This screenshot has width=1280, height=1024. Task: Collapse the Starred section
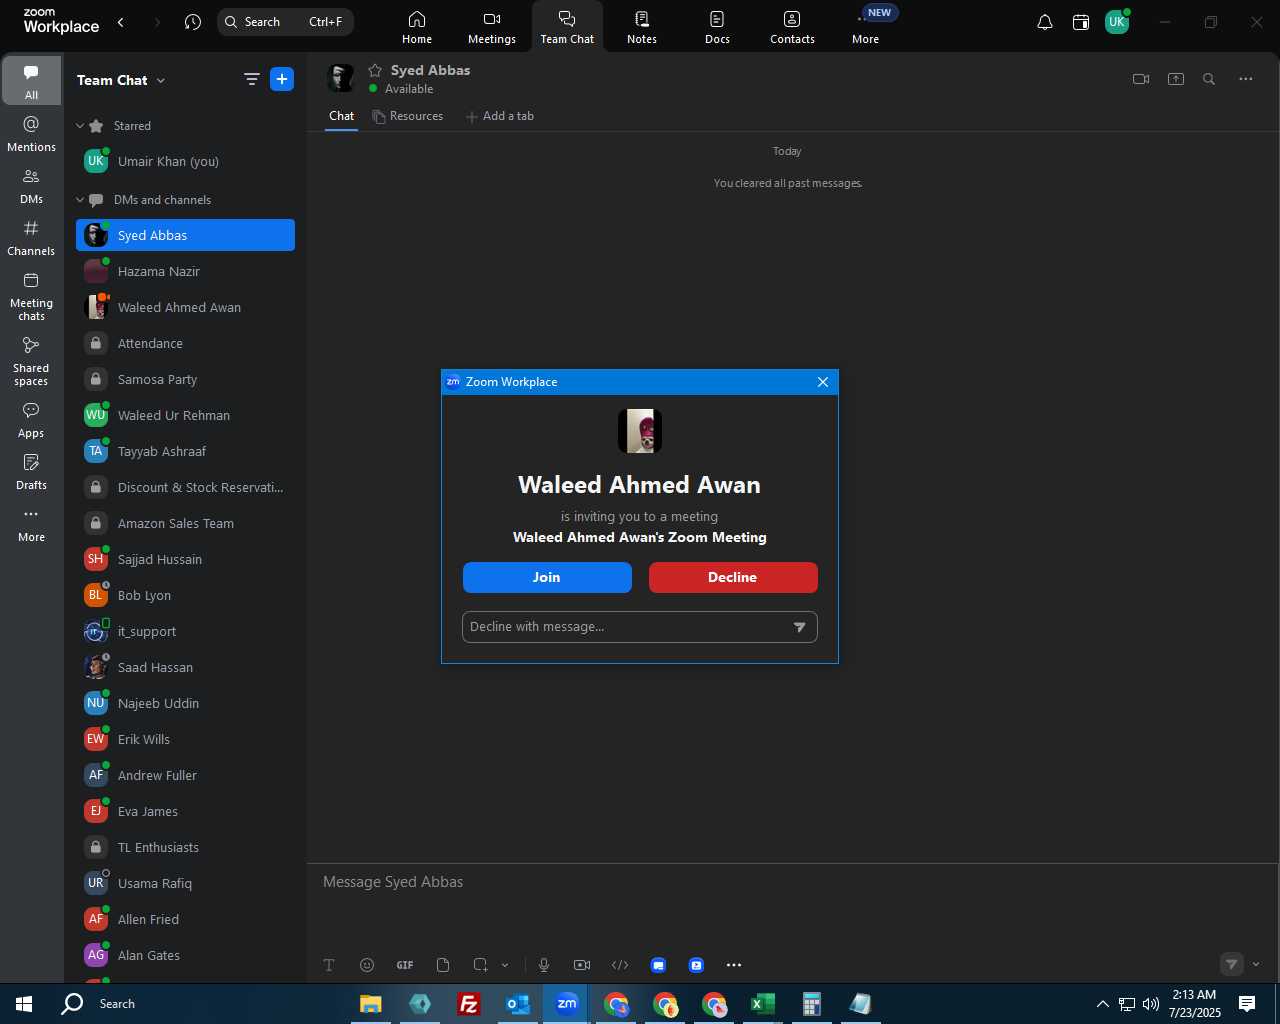80,126
